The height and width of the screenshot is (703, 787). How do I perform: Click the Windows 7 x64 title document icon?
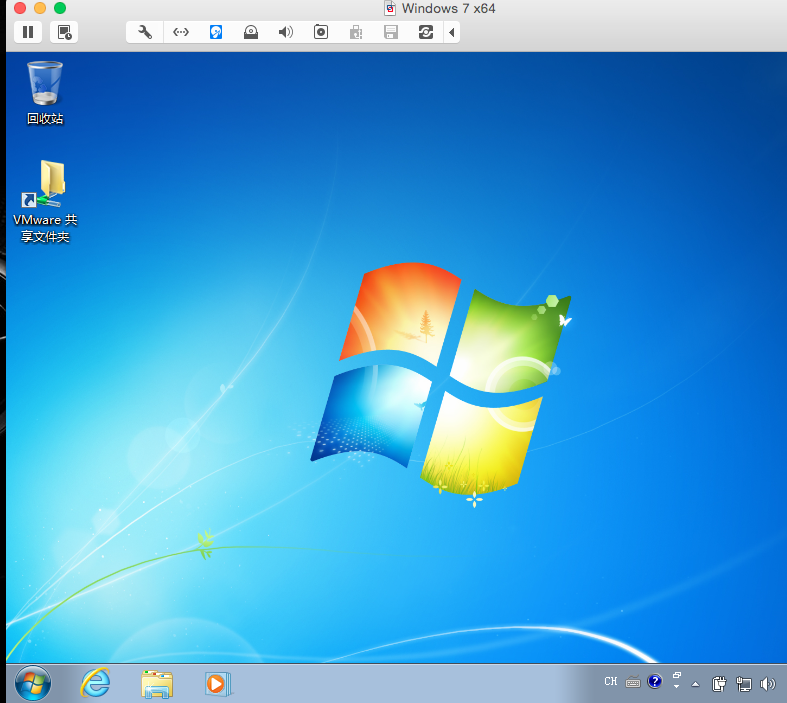(390, 9)
